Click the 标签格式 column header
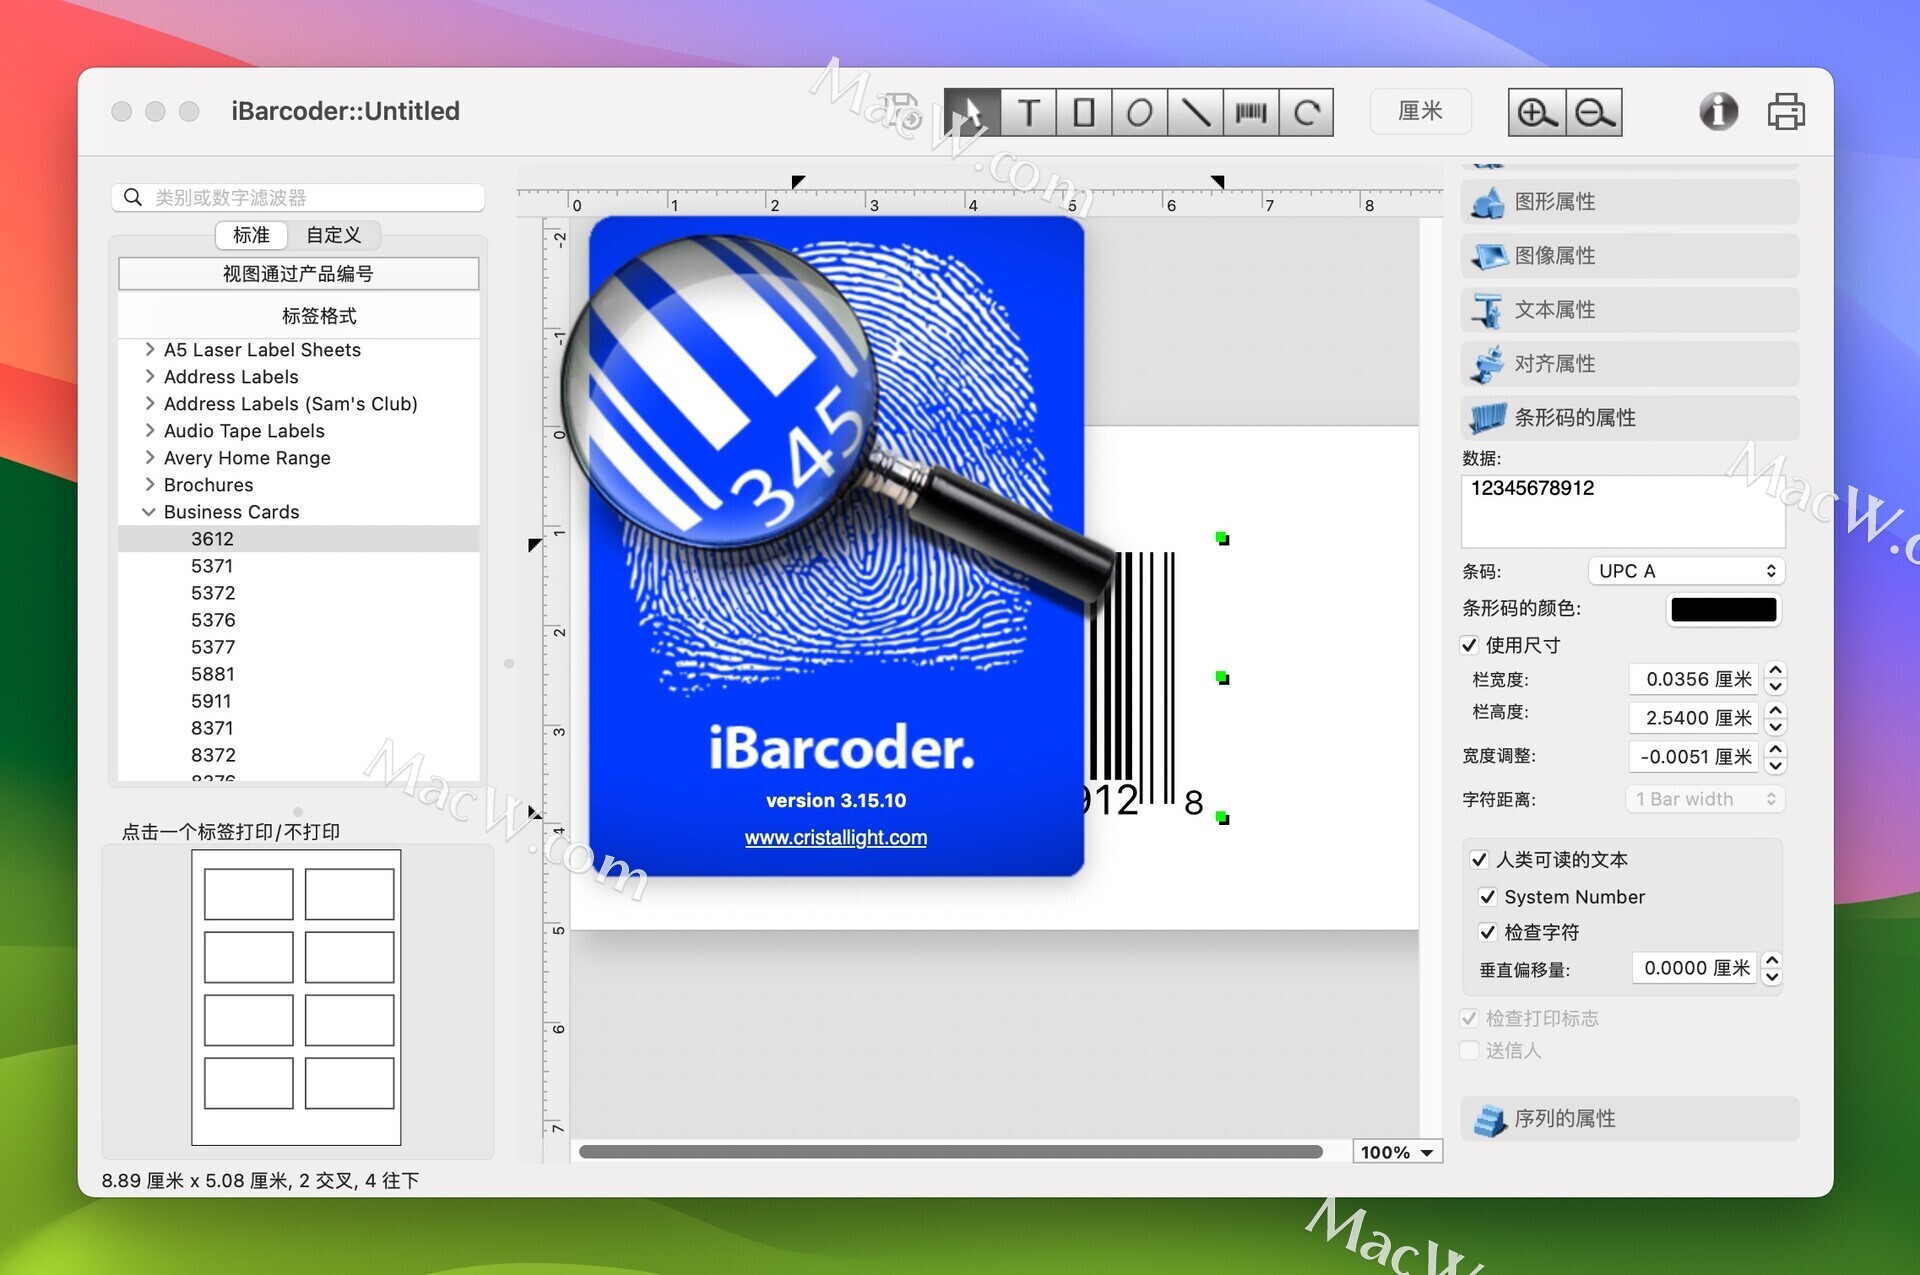Viewport: 1920px width, 1275px height. point(298,316)
